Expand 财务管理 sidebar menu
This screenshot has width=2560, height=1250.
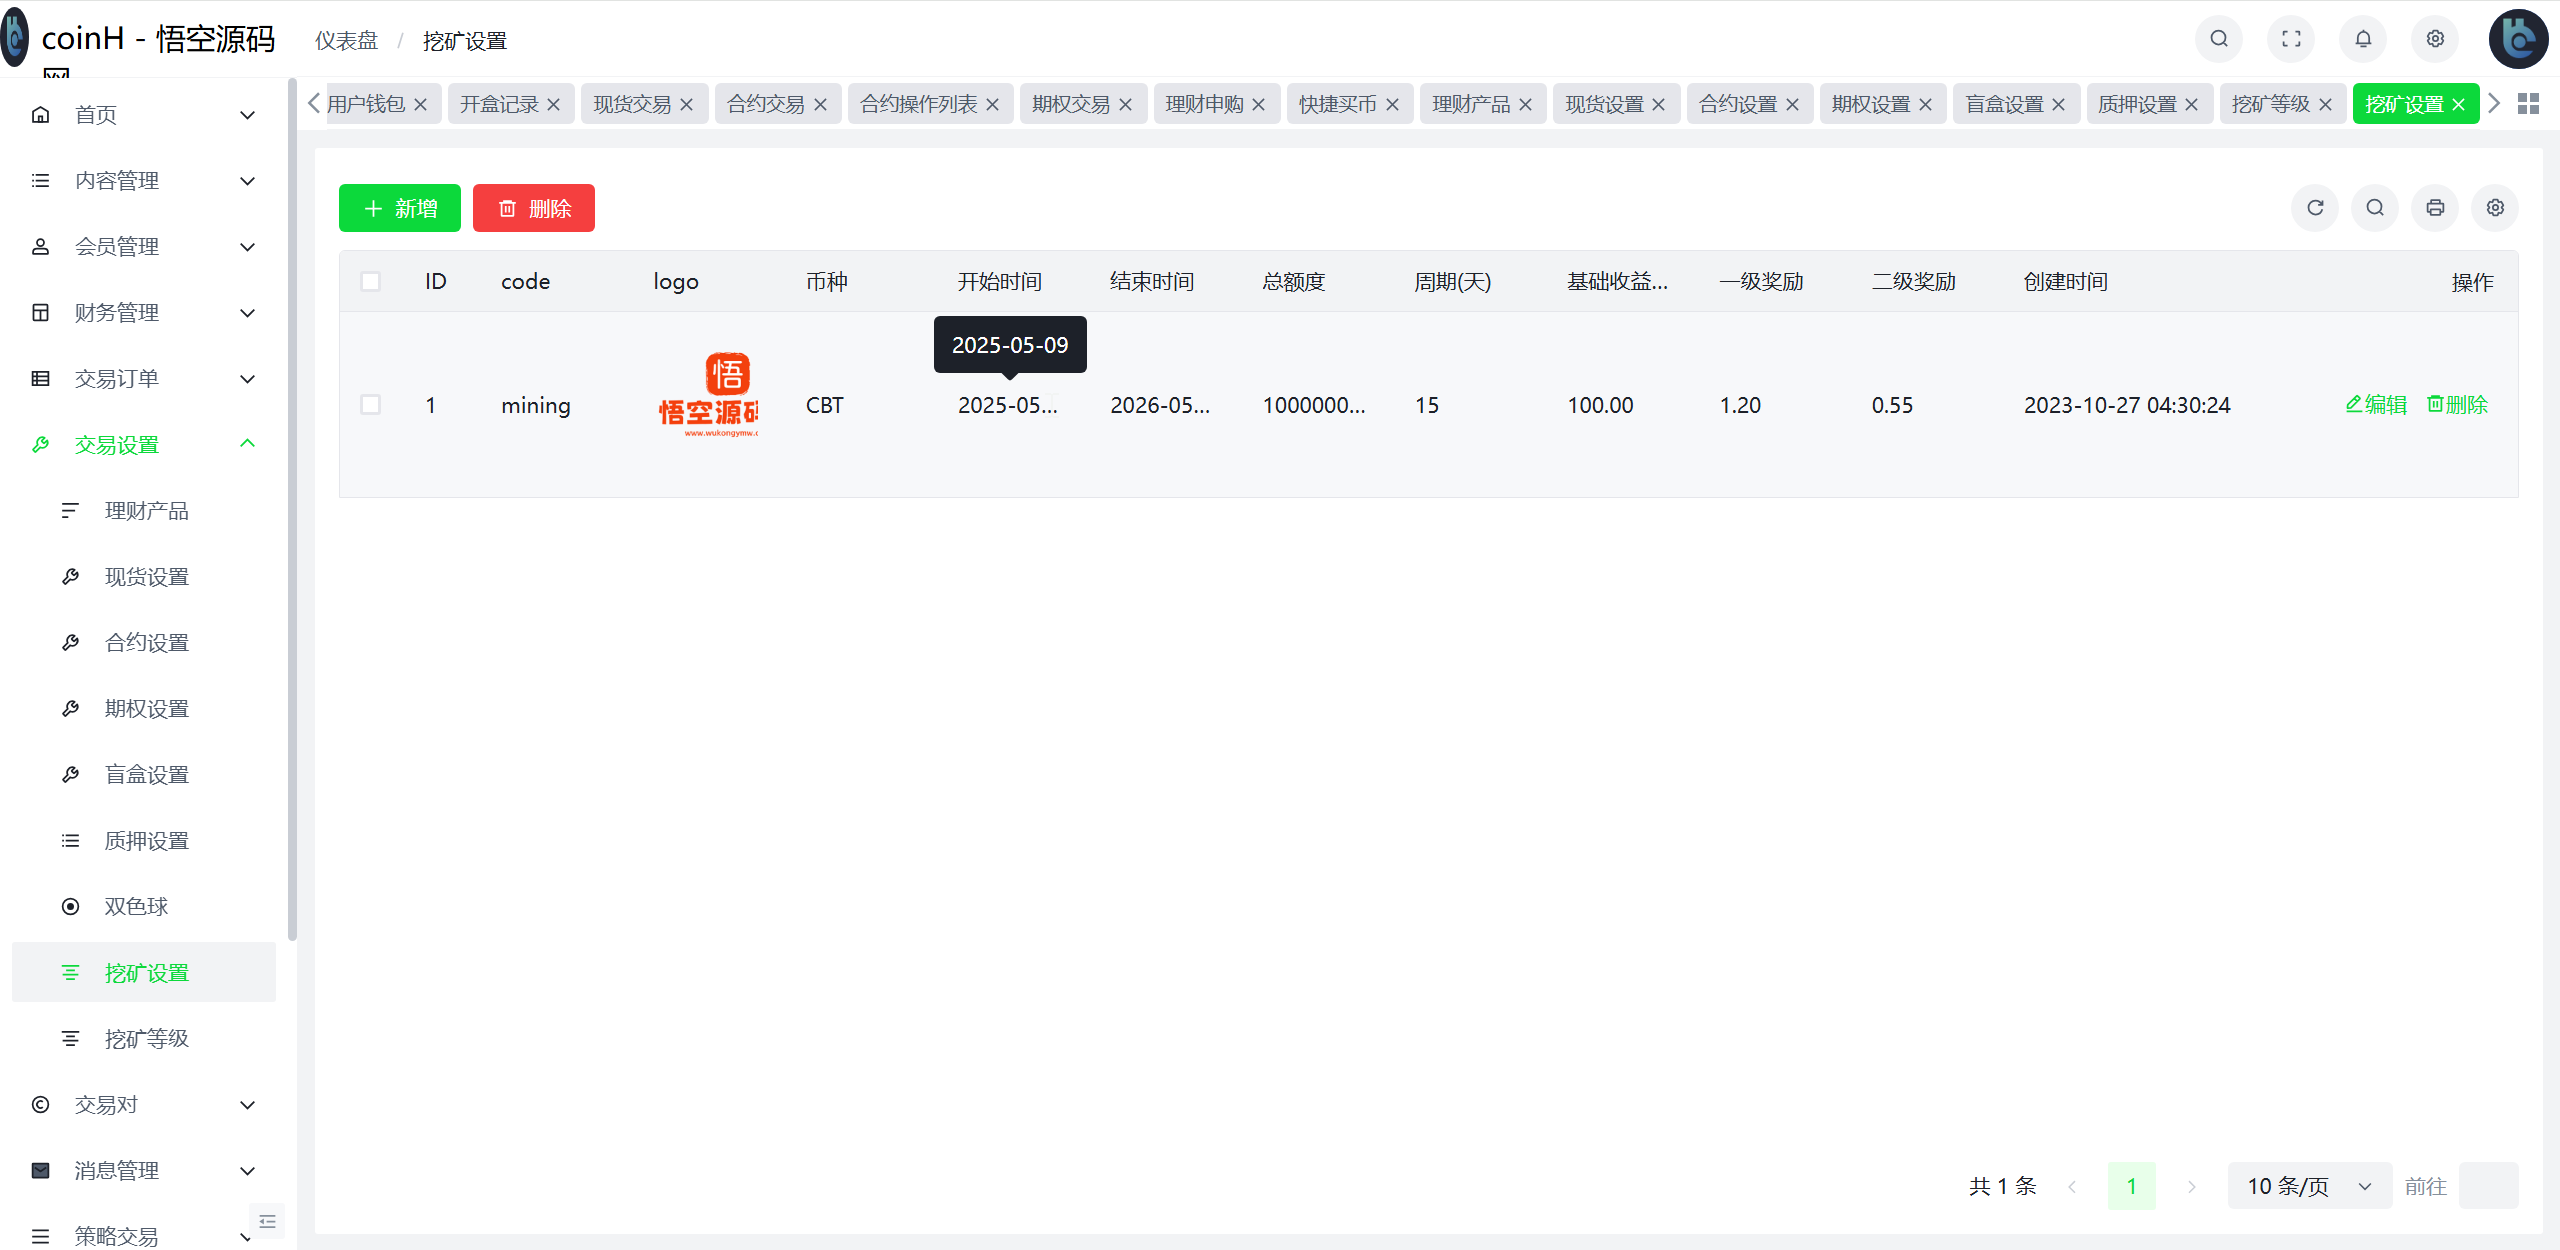tap(144, 313)
